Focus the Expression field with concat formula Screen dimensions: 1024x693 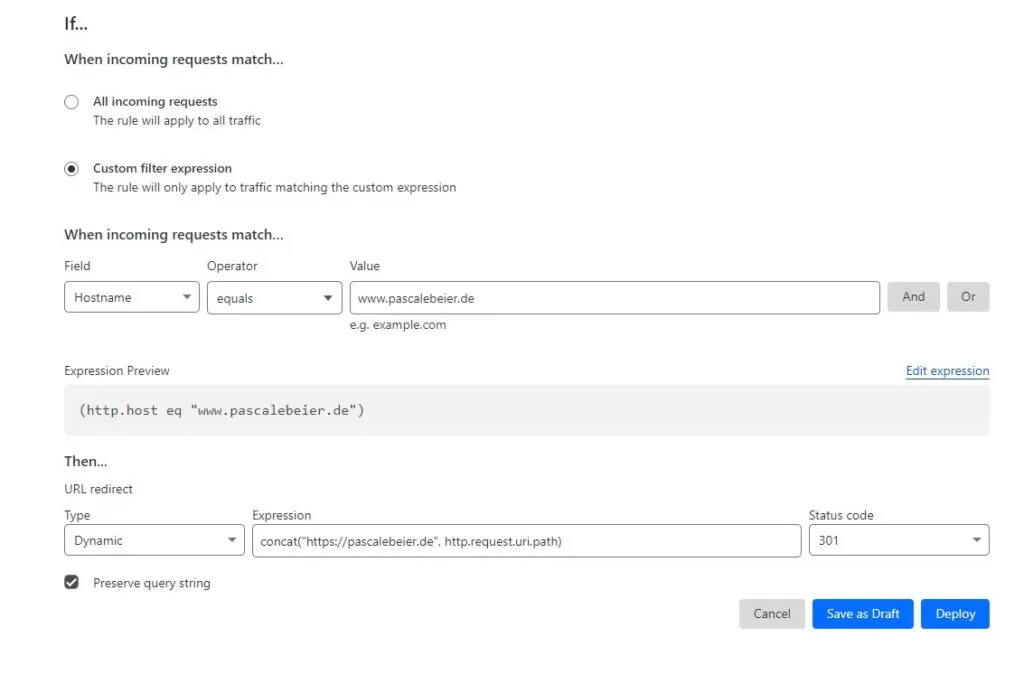point(526,541)
